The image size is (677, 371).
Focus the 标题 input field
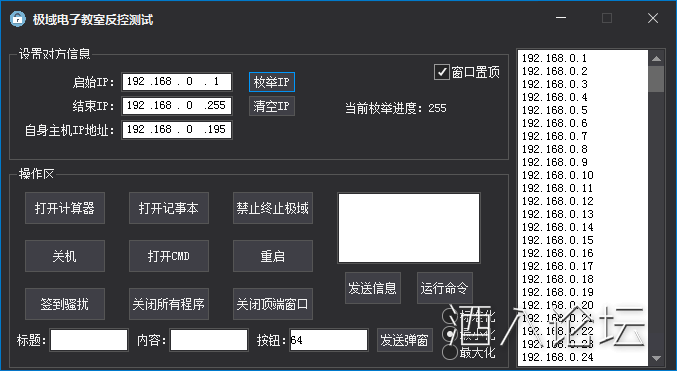(89, 340)
